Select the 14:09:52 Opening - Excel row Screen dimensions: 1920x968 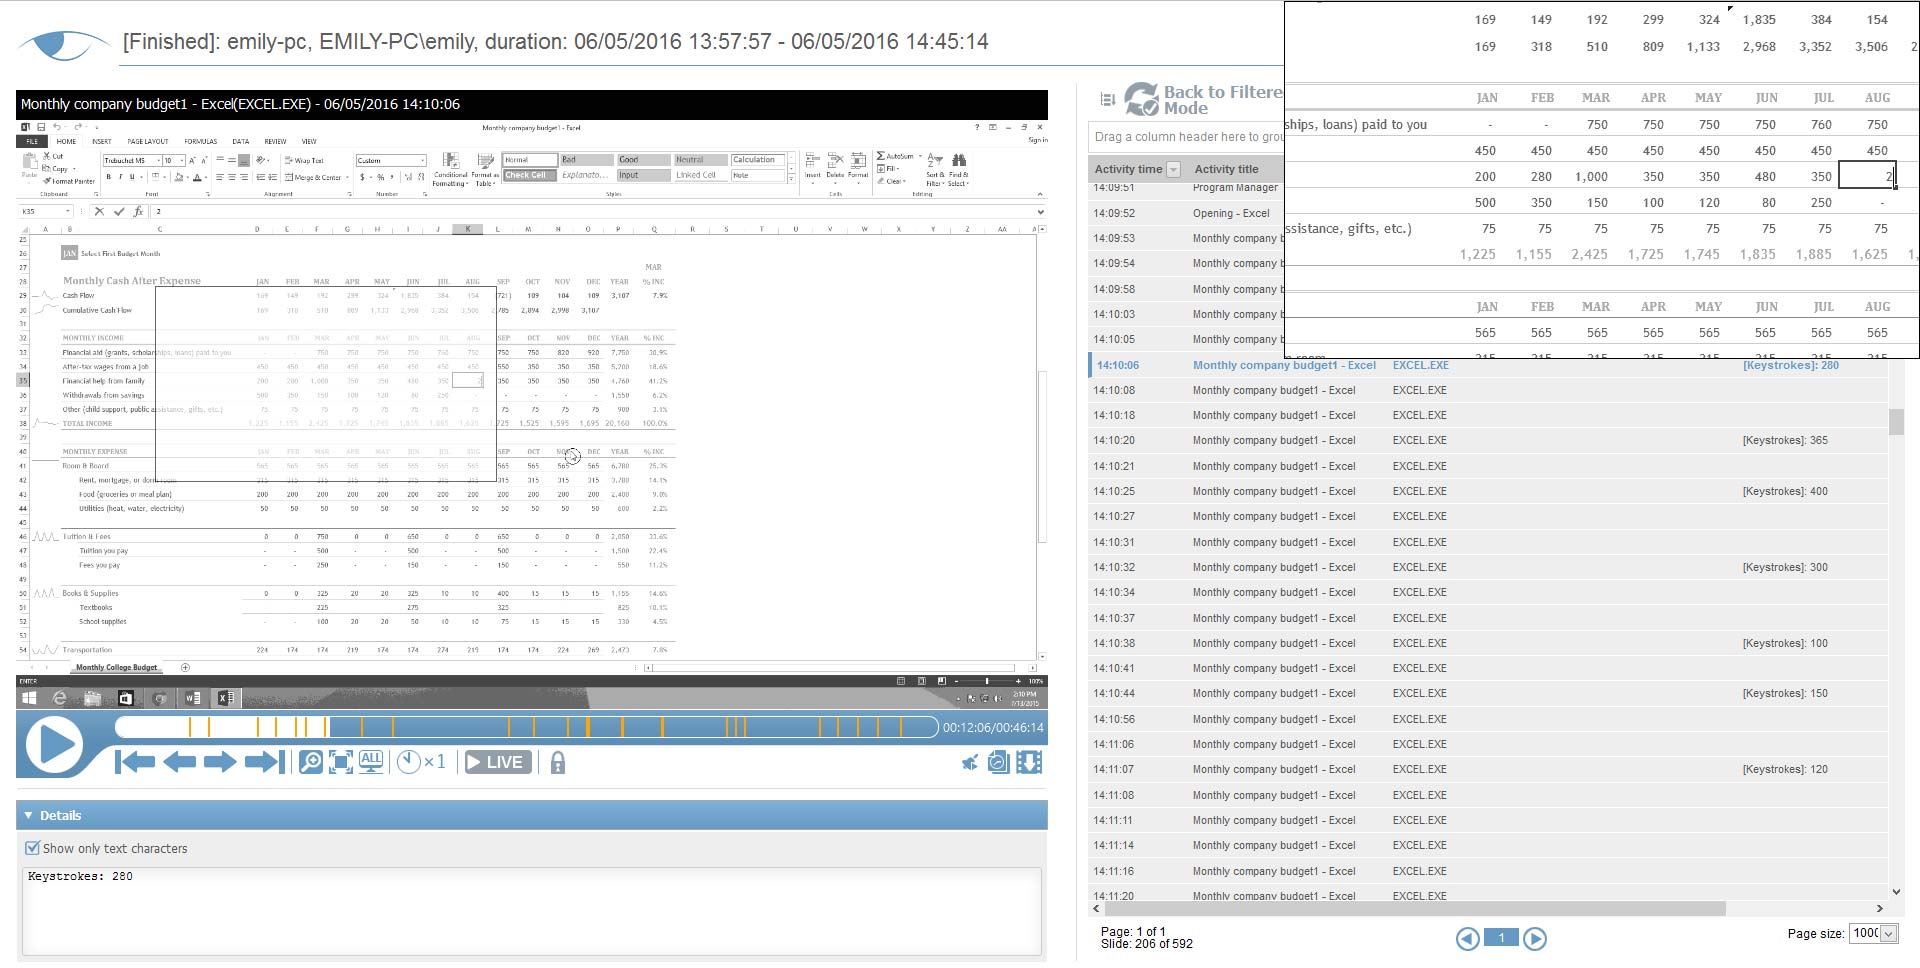[x=1186, y=213]
